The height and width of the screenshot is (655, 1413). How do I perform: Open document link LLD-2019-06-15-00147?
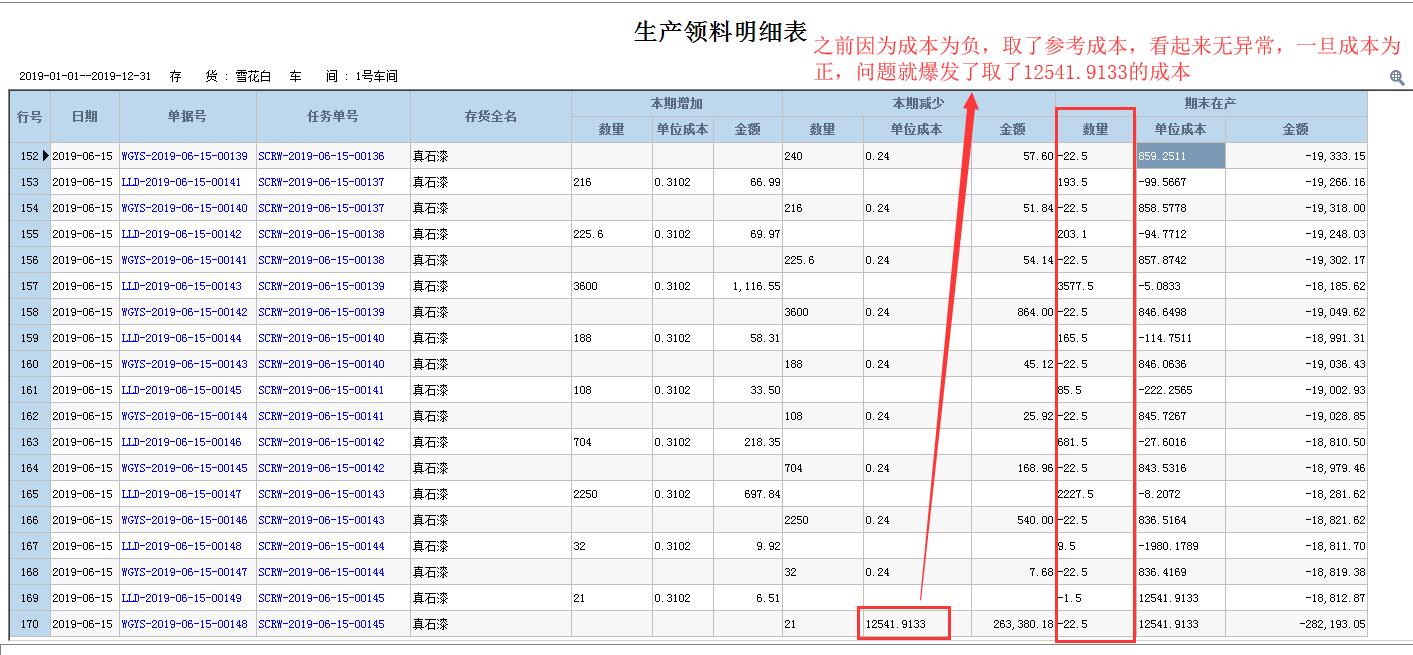click(180, 493)
